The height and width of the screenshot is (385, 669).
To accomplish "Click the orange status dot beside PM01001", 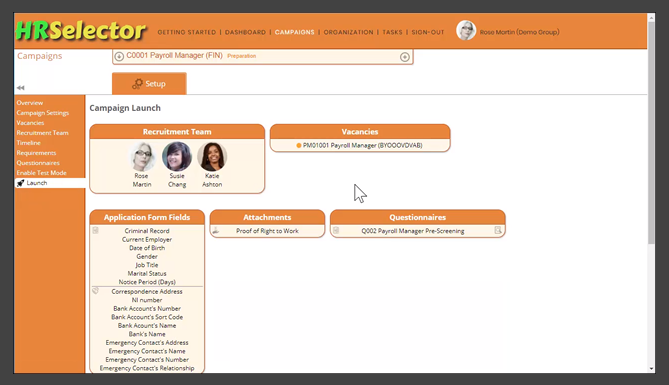I will pyautogui.click(x=299, y=146).
